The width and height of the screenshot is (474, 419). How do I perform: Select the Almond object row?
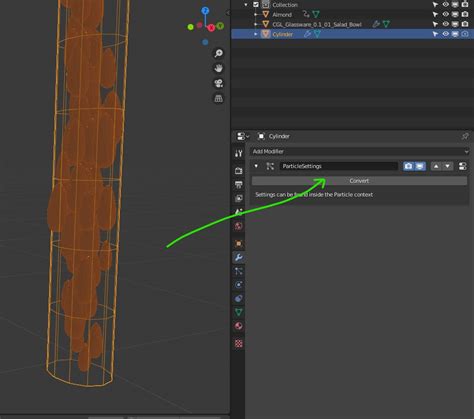coord(352,14)
